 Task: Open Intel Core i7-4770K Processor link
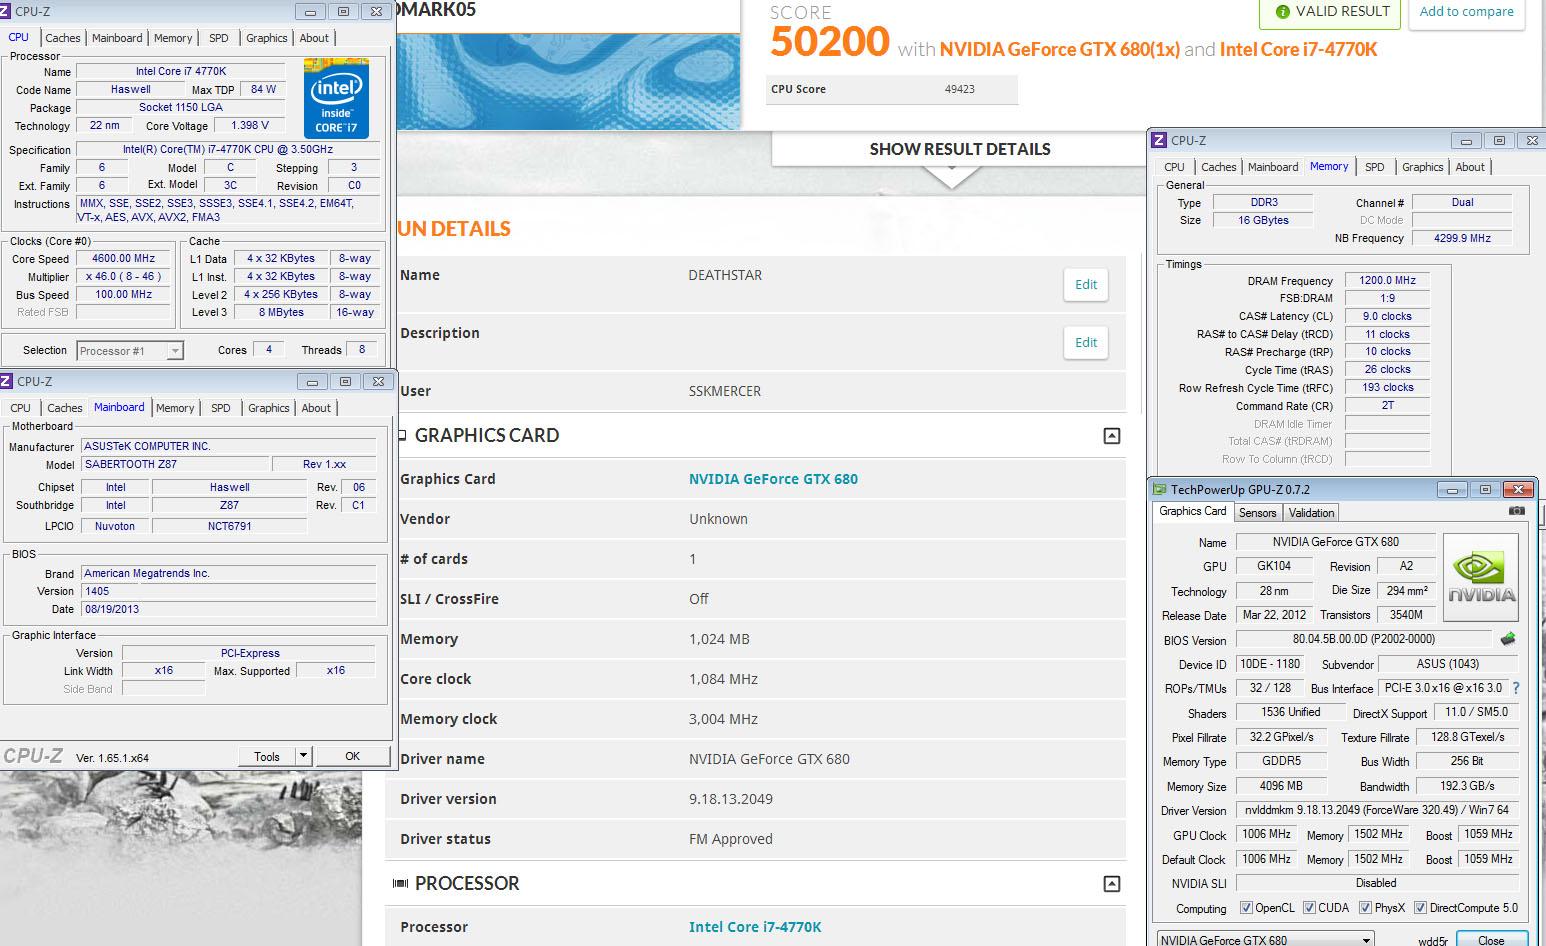tap(755, 927)
